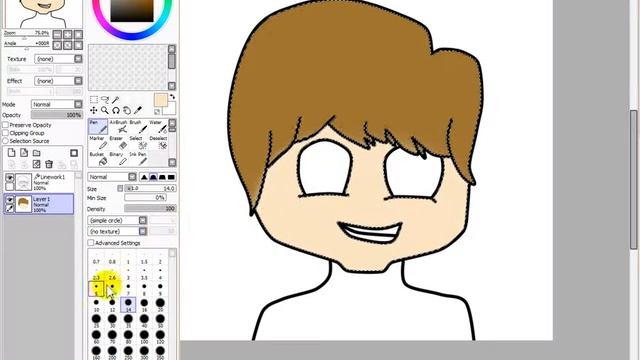Select the hand pan tool
Image resolution: width=640 pixels, height=360 pixels.
127,110
